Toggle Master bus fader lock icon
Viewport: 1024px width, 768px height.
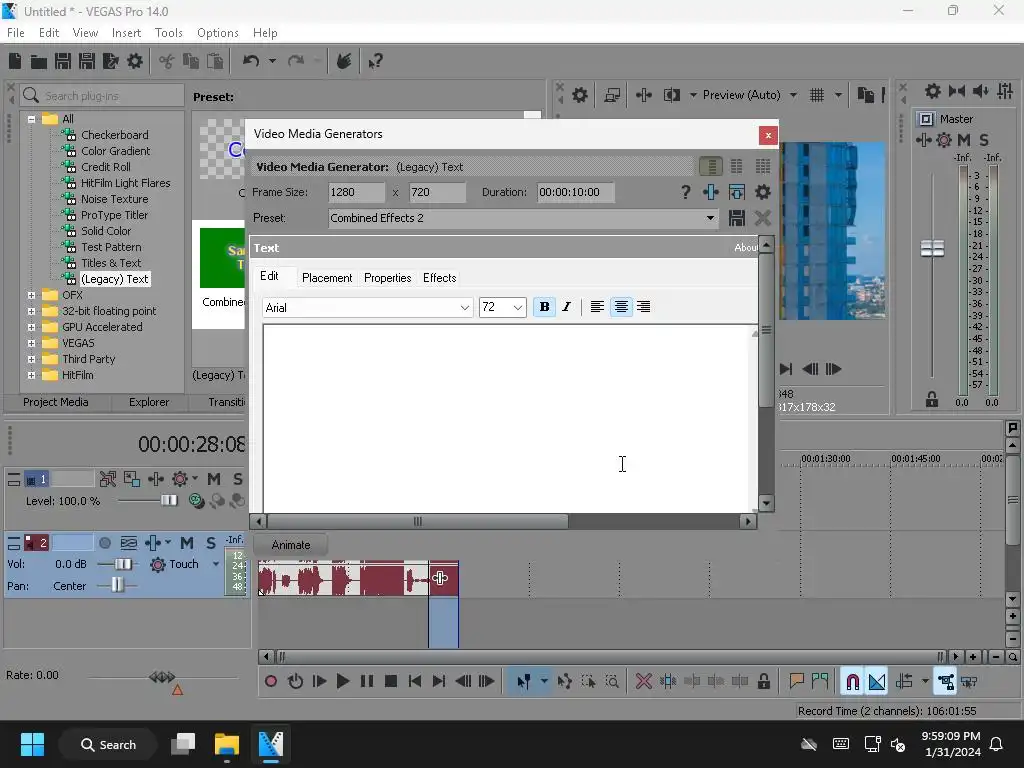click(932, 400)
